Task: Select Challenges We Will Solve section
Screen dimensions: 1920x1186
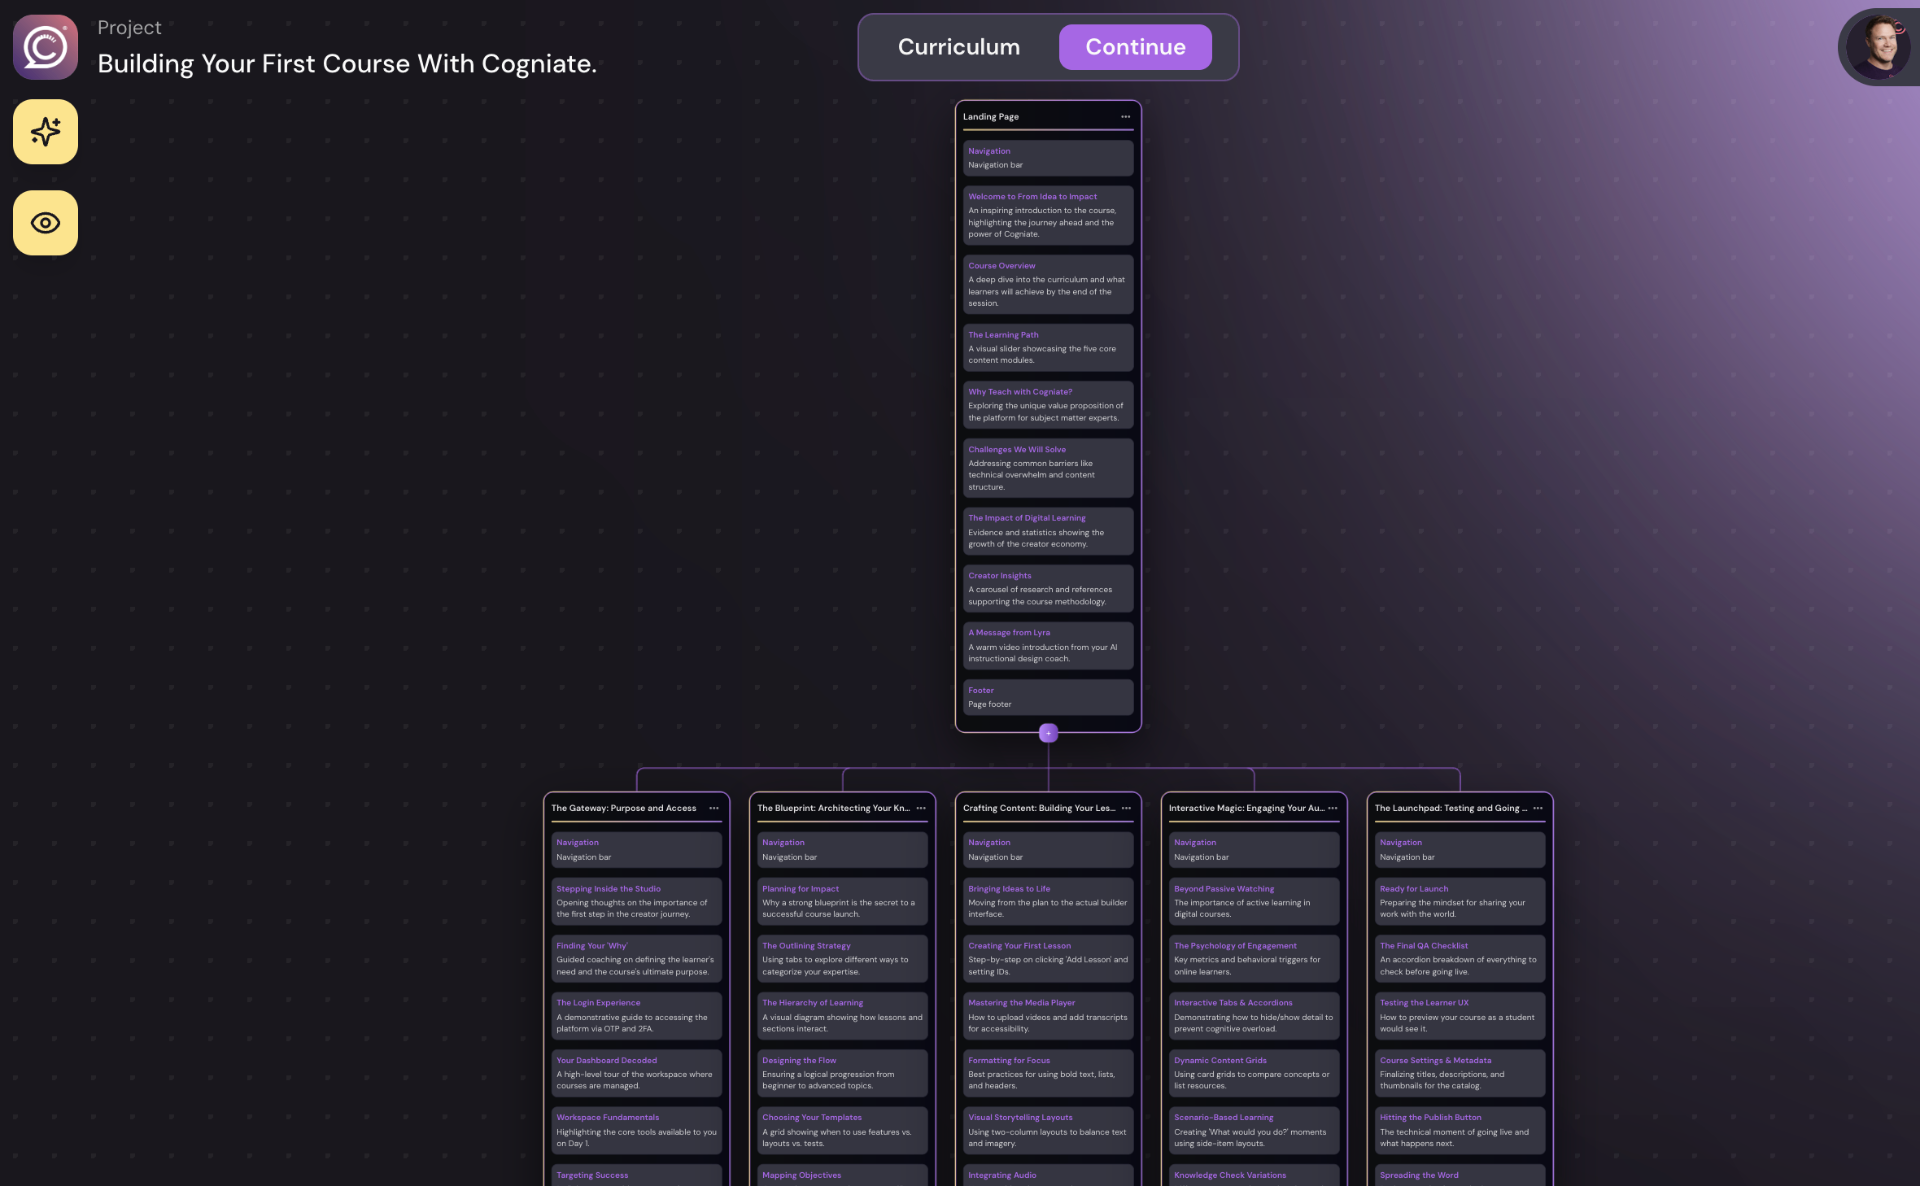Action: tap(1048, 468)
